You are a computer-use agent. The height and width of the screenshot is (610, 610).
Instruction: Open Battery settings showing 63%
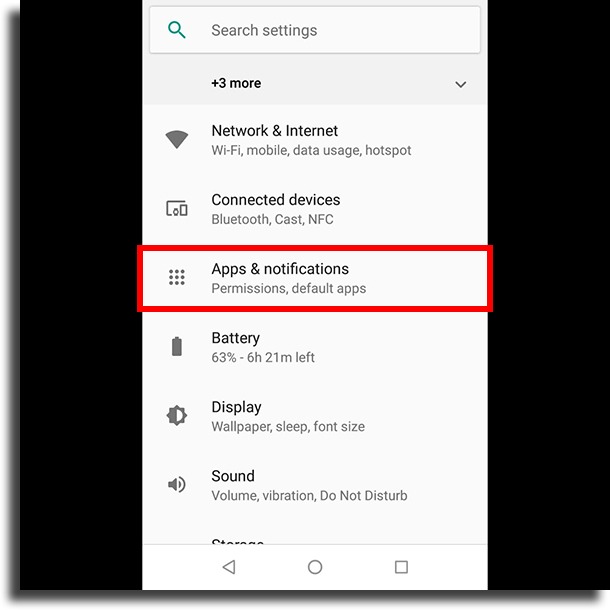tap(315, 347)
